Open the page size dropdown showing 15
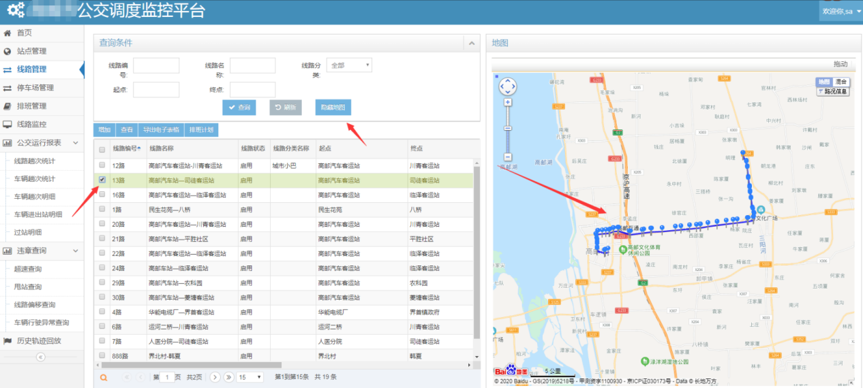This screenshot has height=388, width=863. click(x=250, y=378)
